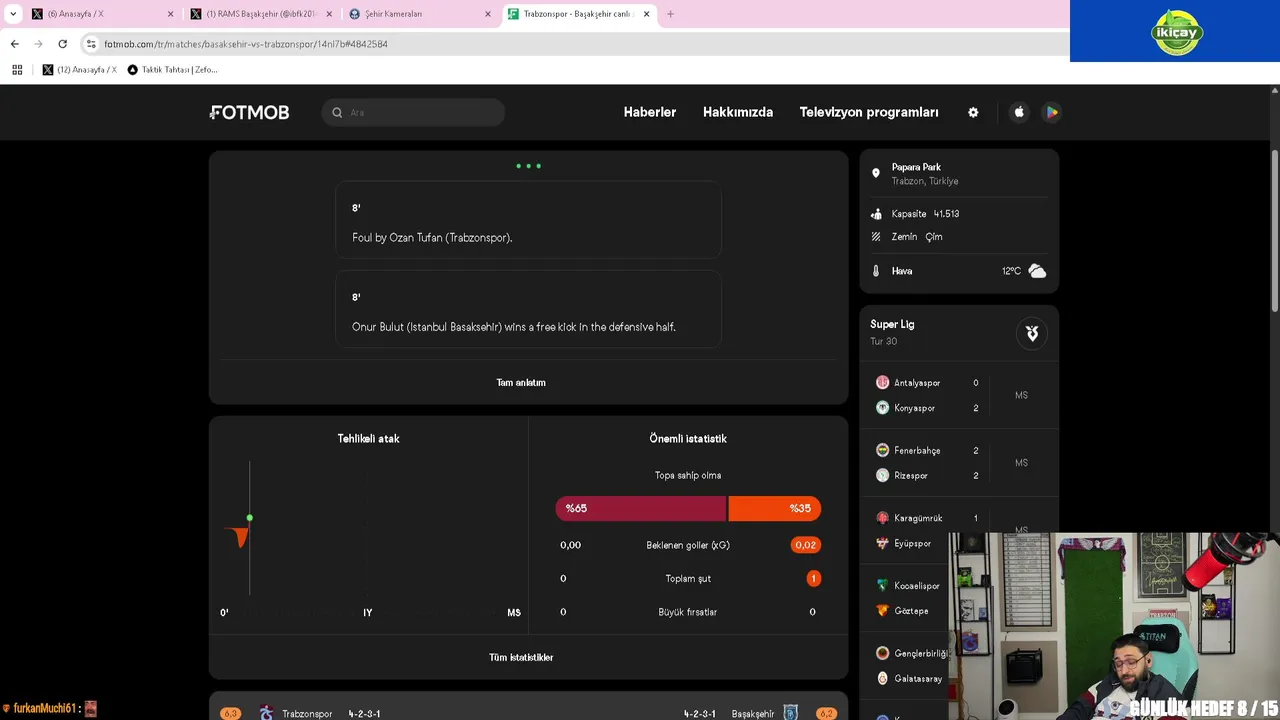The image size is (1280, 720).
Task: Click the Trabzonspor team name in lineup
Action: click(x=307, y=714)
